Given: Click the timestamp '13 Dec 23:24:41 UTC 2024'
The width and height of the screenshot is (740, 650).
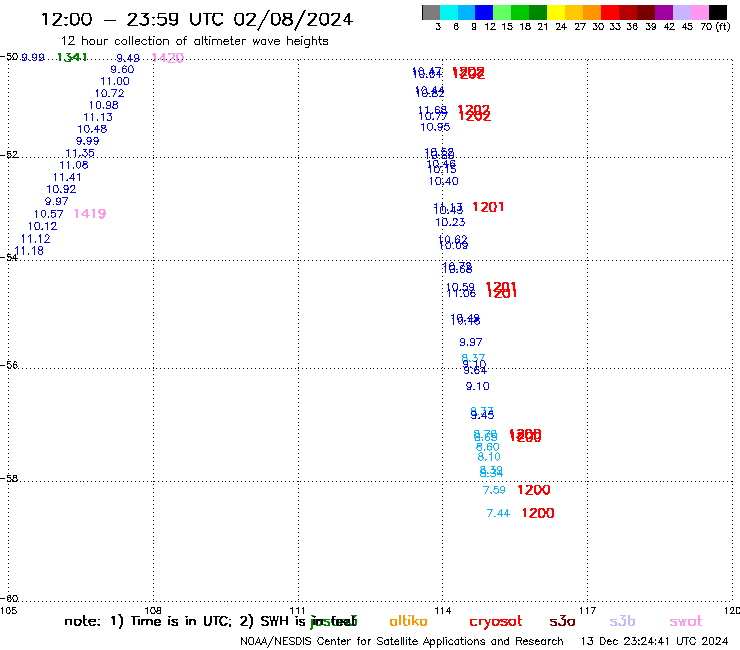Looking at the screenshot, I should (x=654, y=641).
